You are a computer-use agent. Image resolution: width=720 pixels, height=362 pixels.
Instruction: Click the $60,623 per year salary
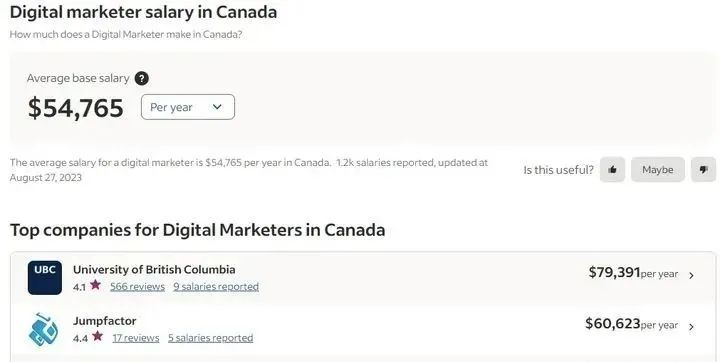coord(631,324)
